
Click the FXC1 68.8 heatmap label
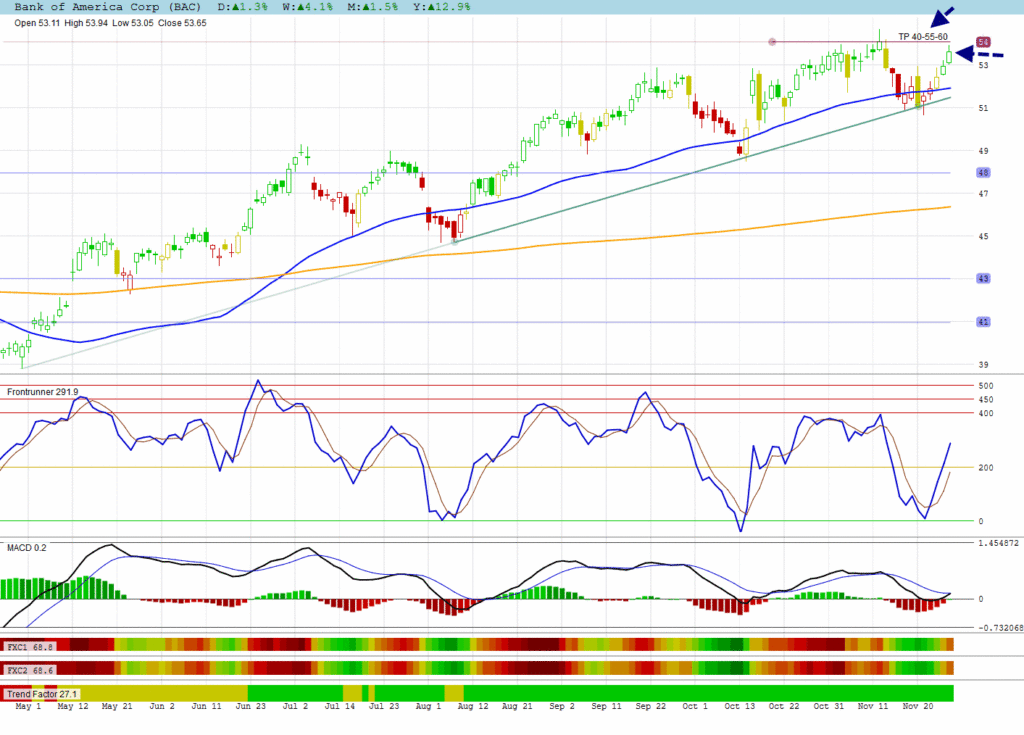point(30,646)
